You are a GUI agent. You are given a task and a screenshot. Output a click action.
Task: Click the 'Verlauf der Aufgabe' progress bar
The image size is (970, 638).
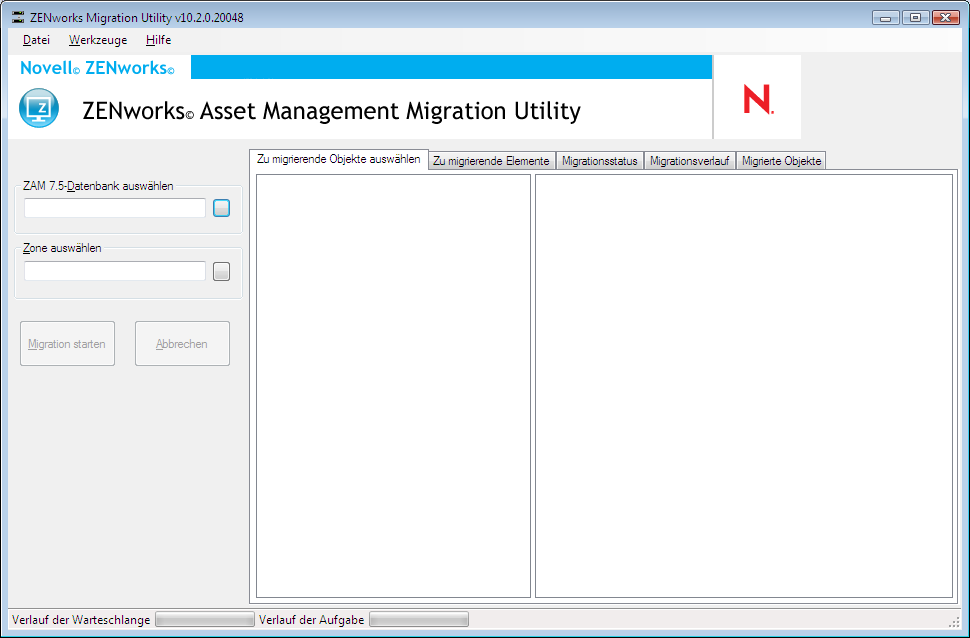click(419, 619)
